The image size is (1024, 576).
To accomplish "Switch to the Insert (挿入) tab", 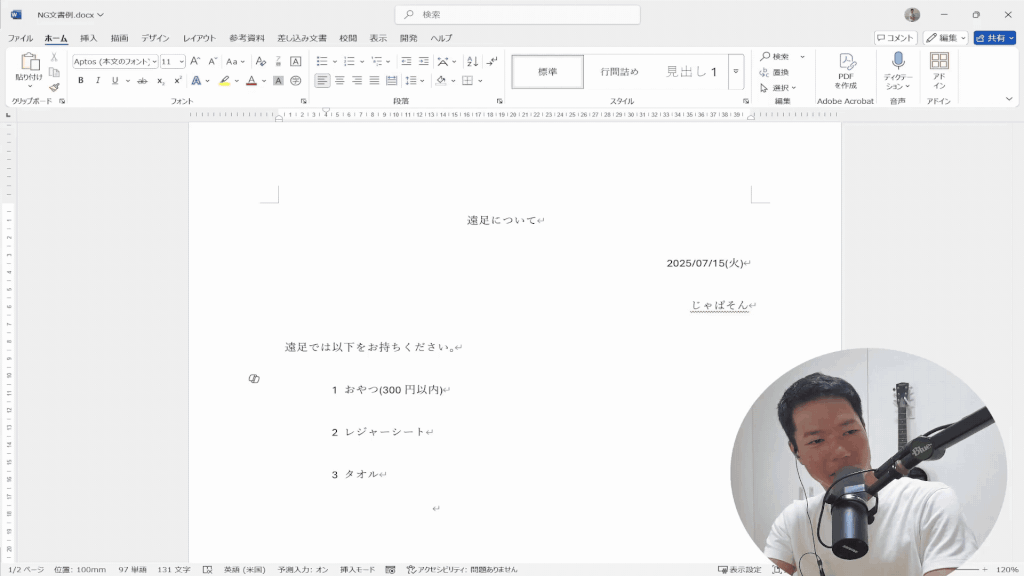I will [x=88, y=38].
